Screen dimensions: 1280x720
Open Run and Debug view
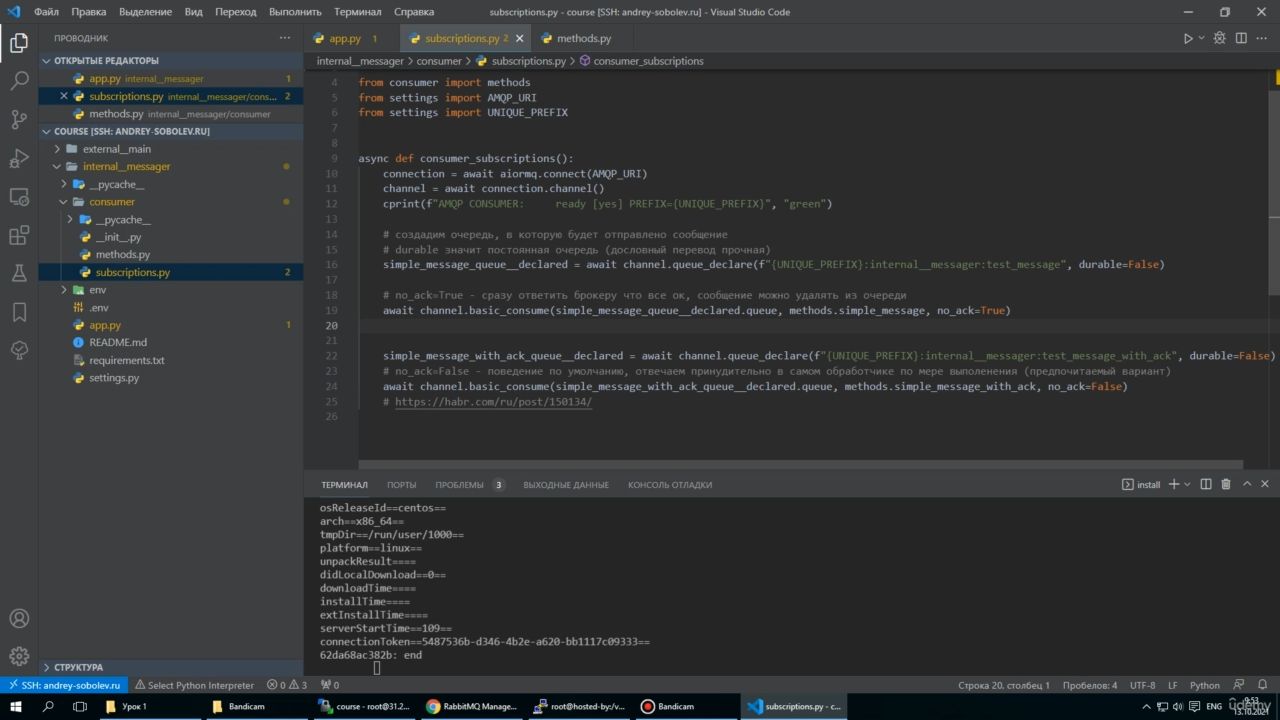pos(19,158)
